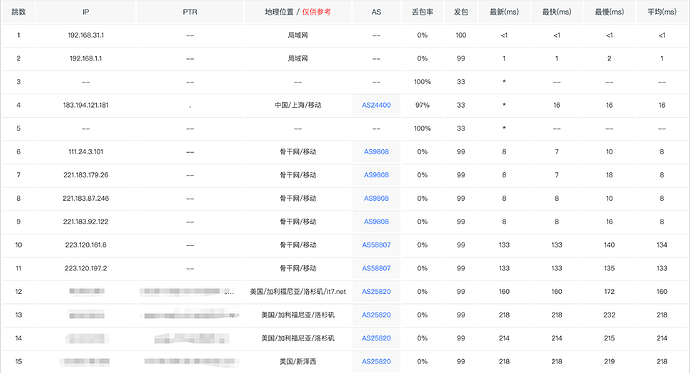Screen dimensions: 690x373
Task: Click the AS25820 link in hop 13
Action: 376,315
